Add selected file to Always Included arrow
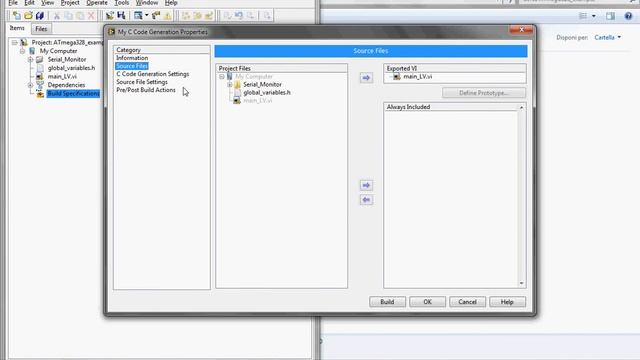The width and height of the screenshot is (640, 360). click(x=366, y=185)
